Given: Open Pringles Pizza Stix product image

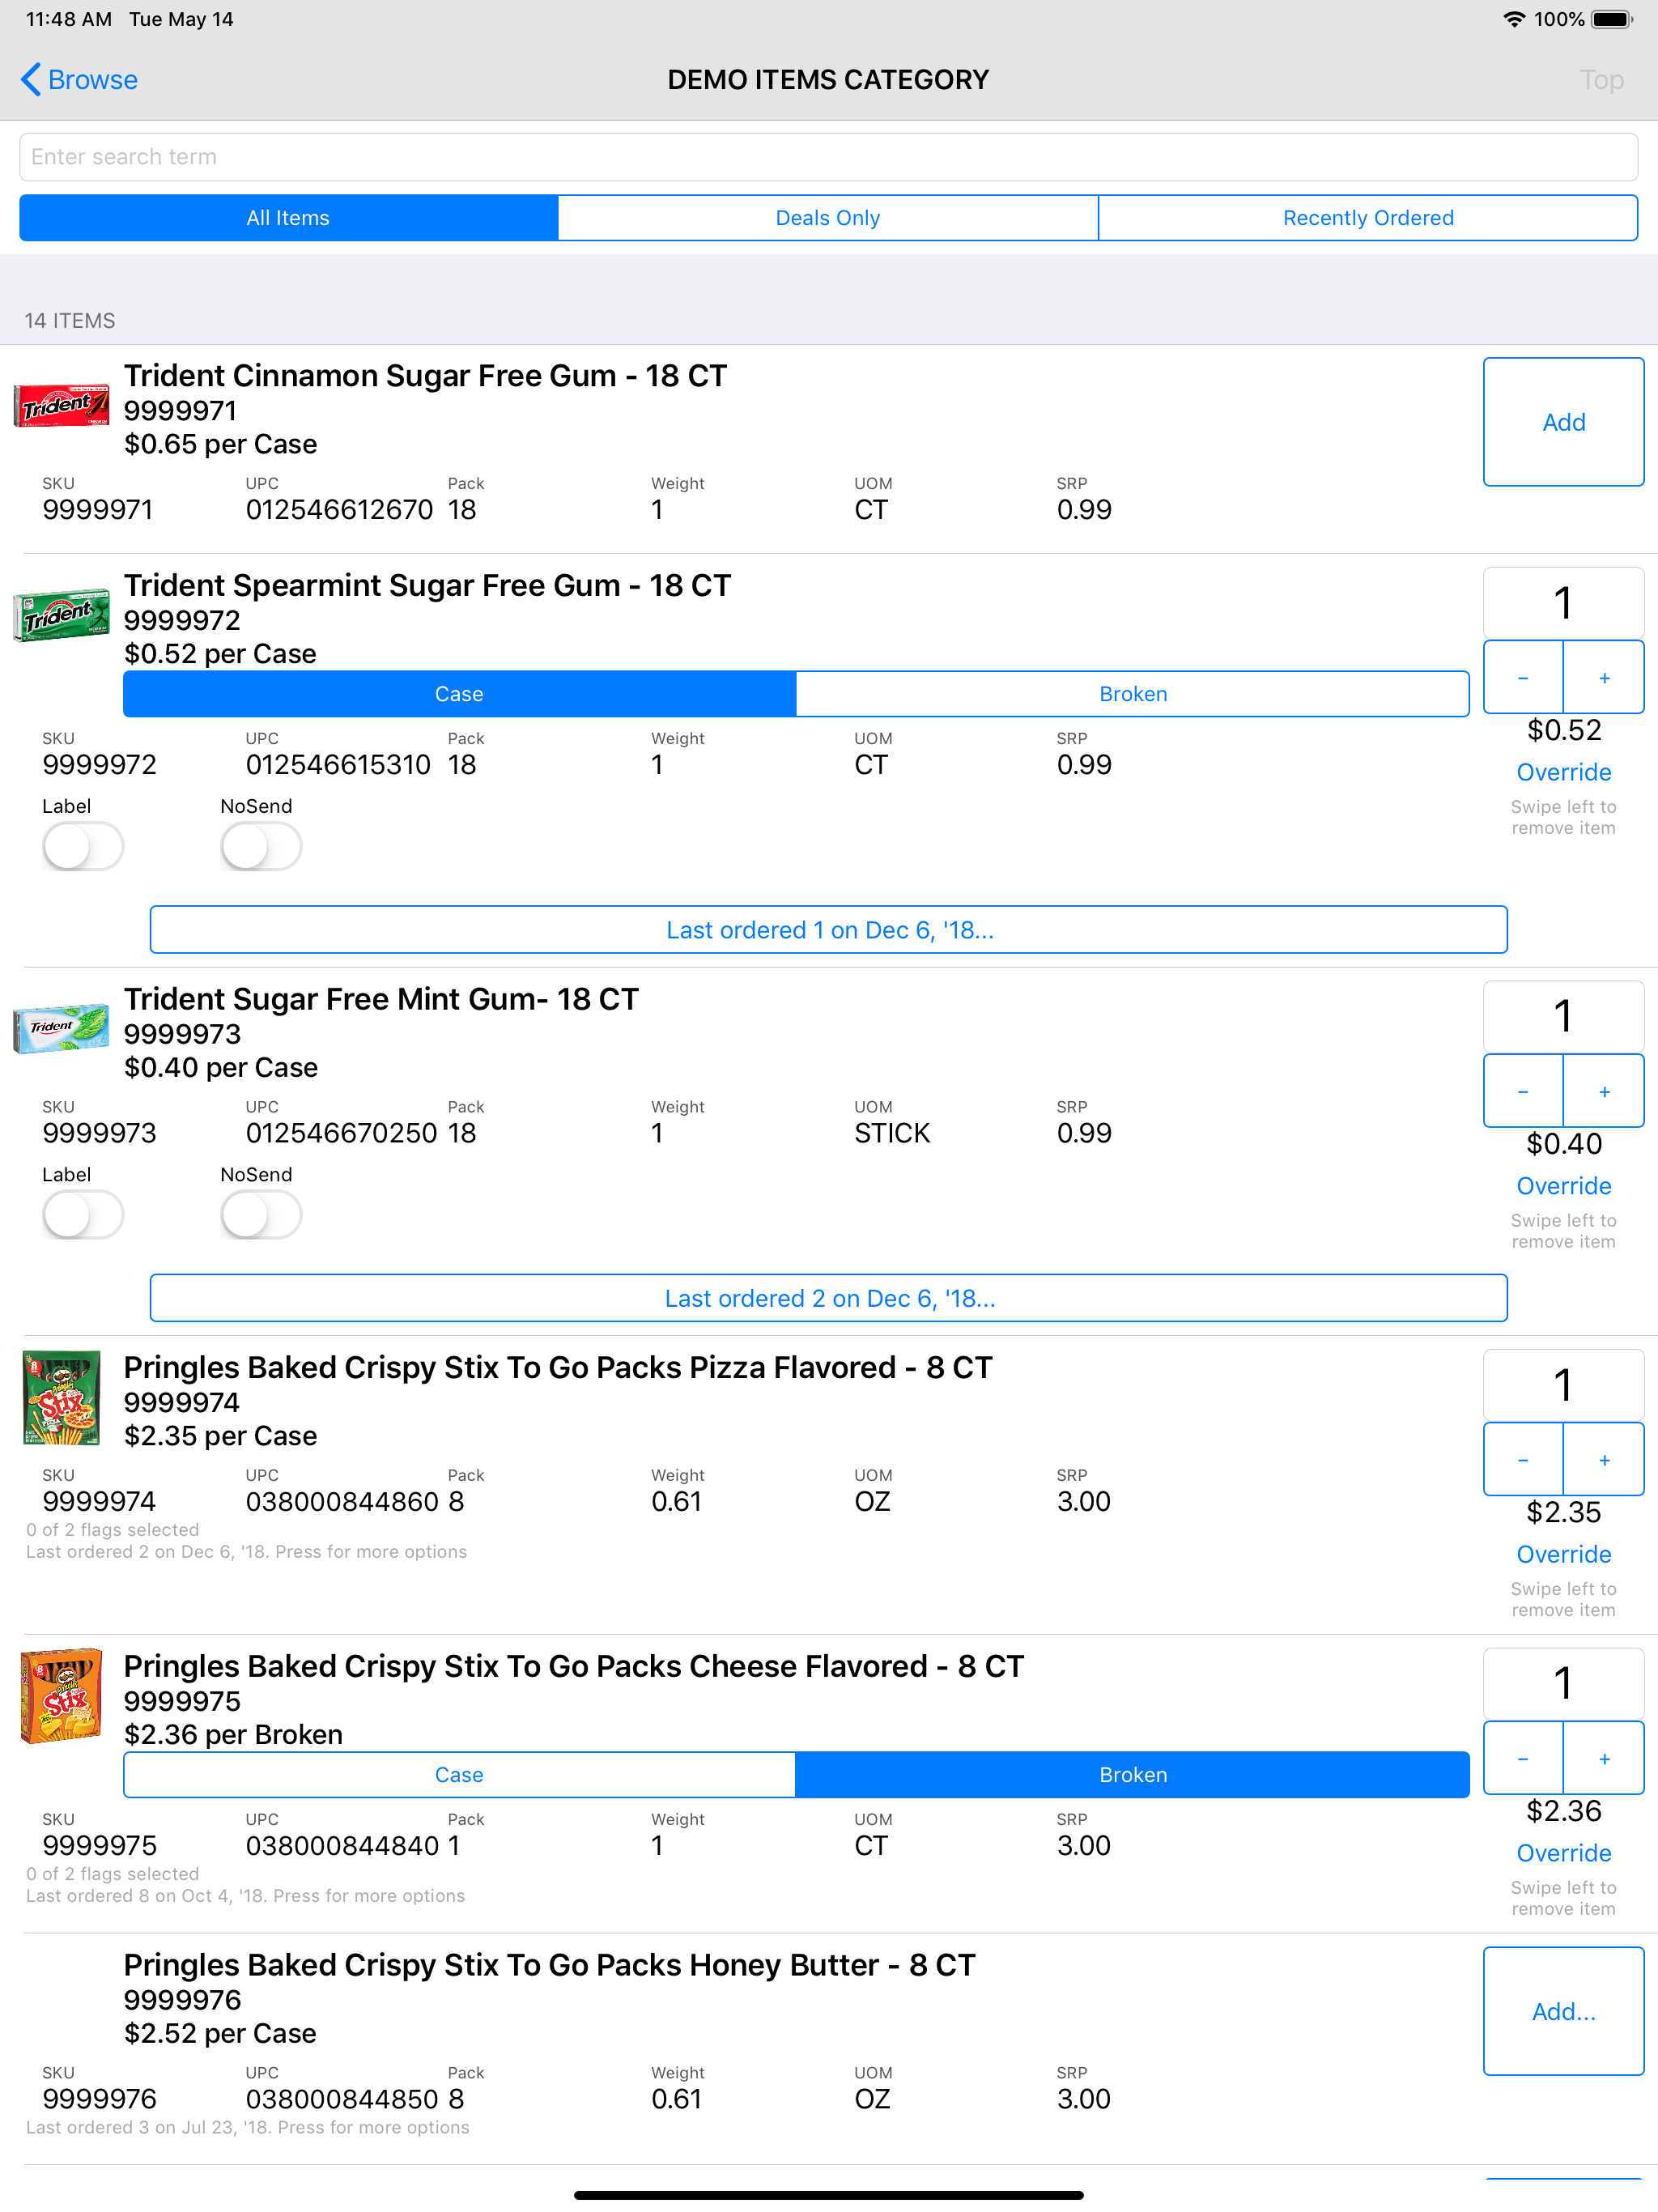Looking at the screenshot, I should [x=62, y=1398].
